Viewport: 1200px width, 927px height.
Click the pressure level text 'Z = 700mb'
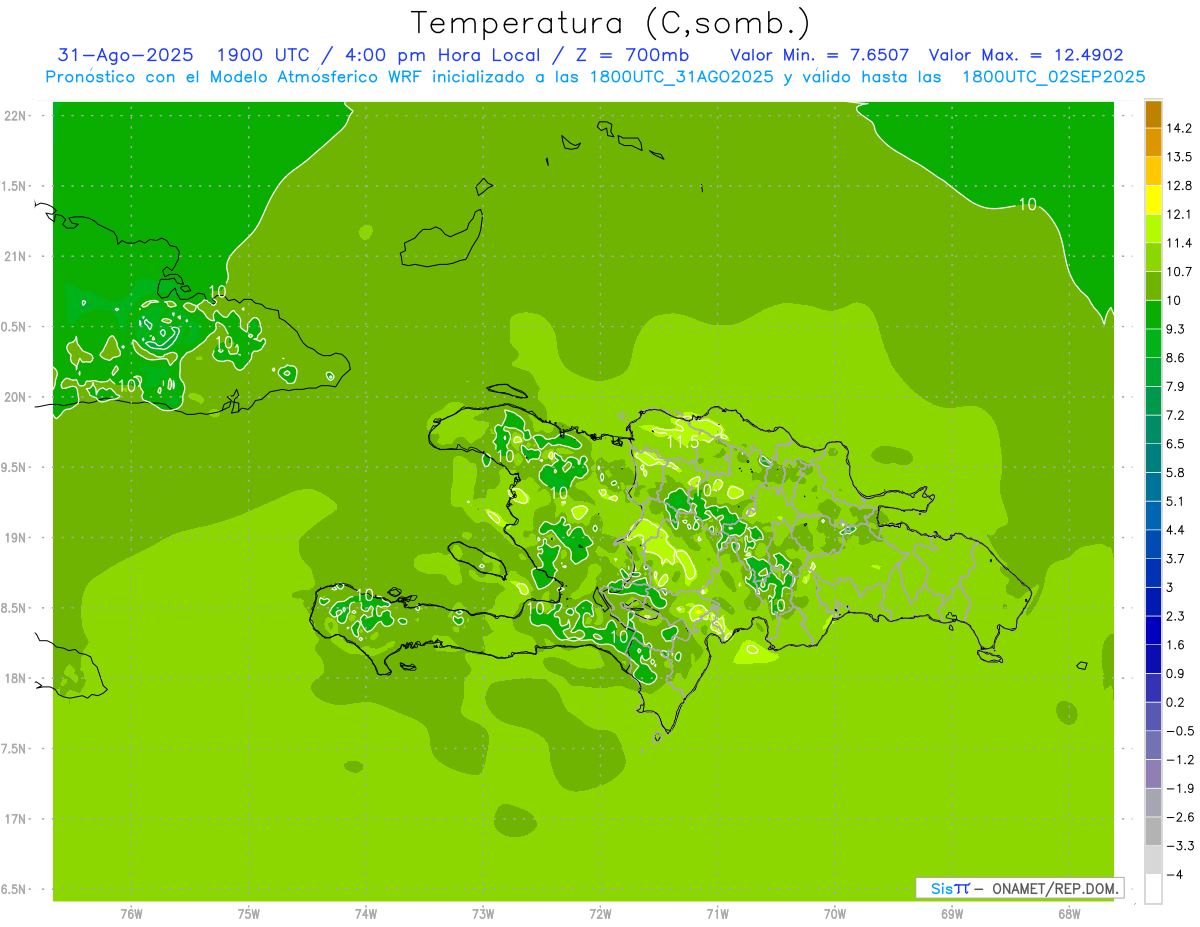pos(634,55)
